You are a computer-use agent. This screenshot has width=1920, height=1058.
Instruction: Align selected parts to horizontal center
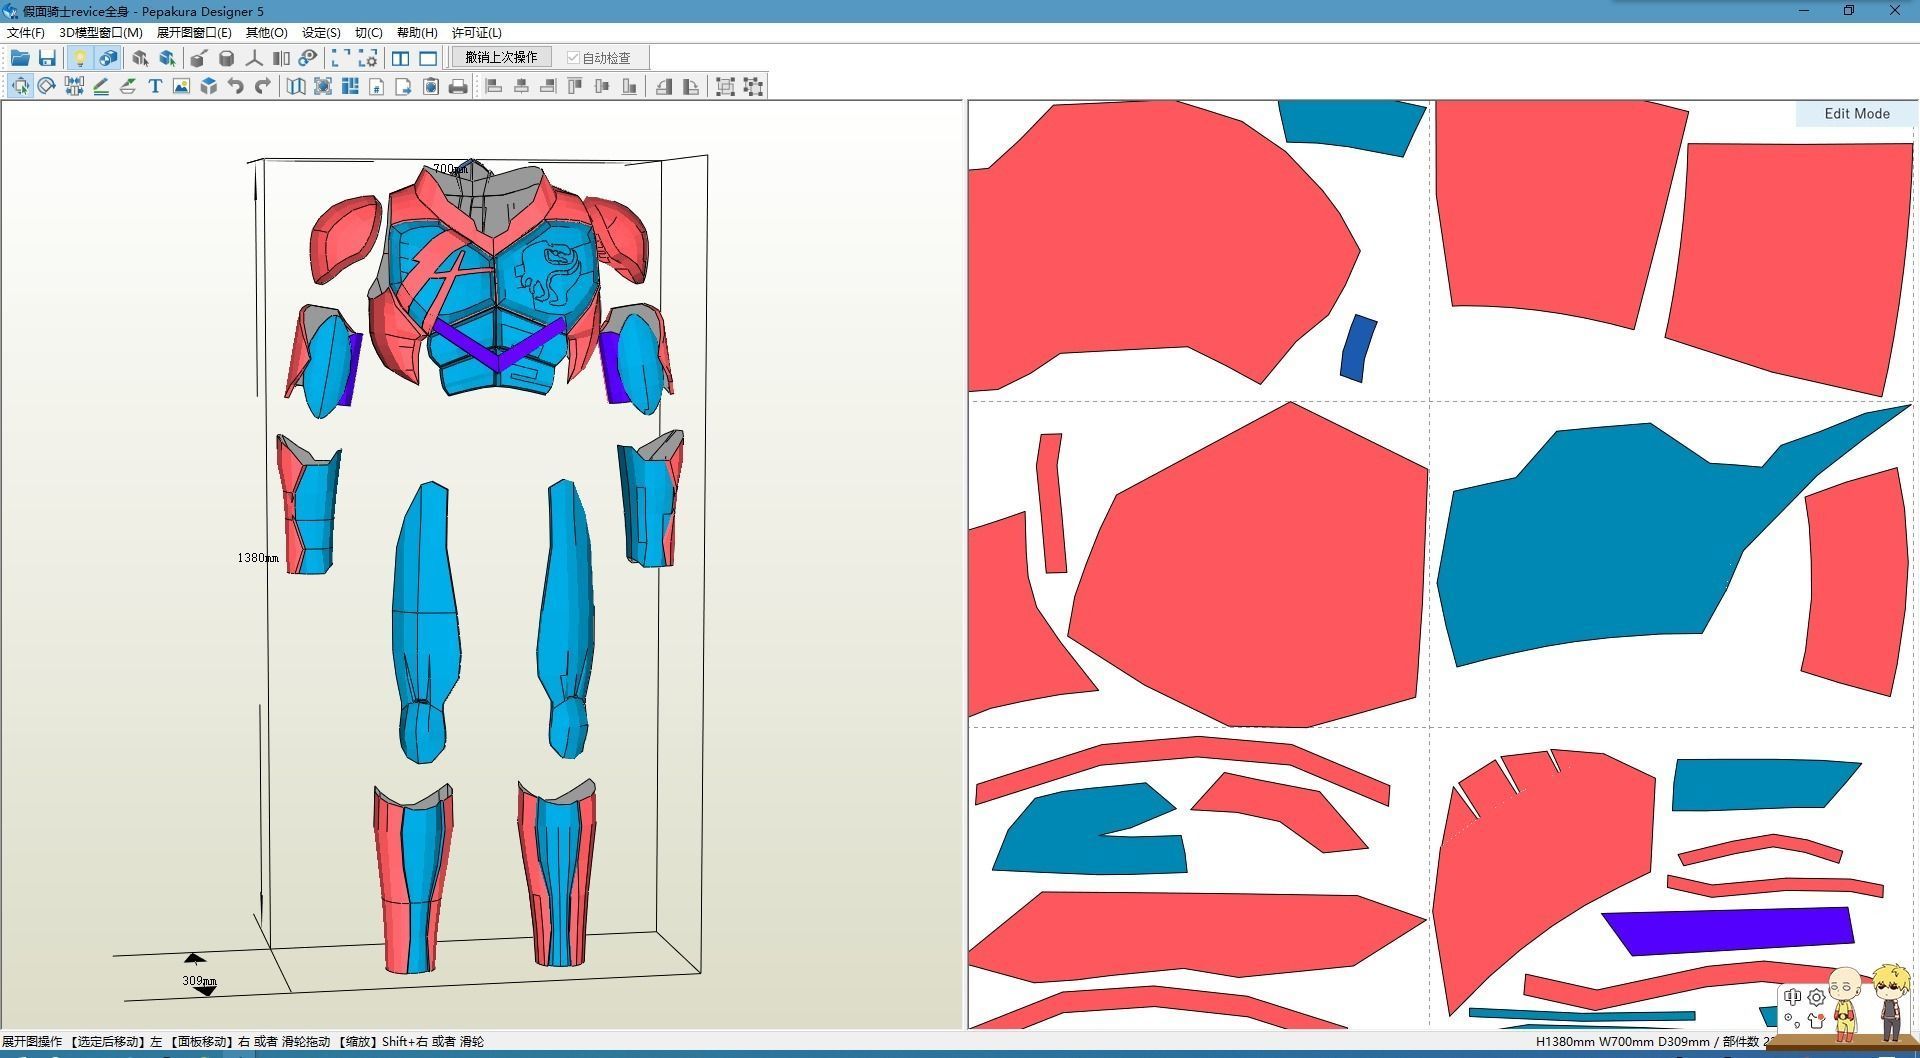click(521, 86)
